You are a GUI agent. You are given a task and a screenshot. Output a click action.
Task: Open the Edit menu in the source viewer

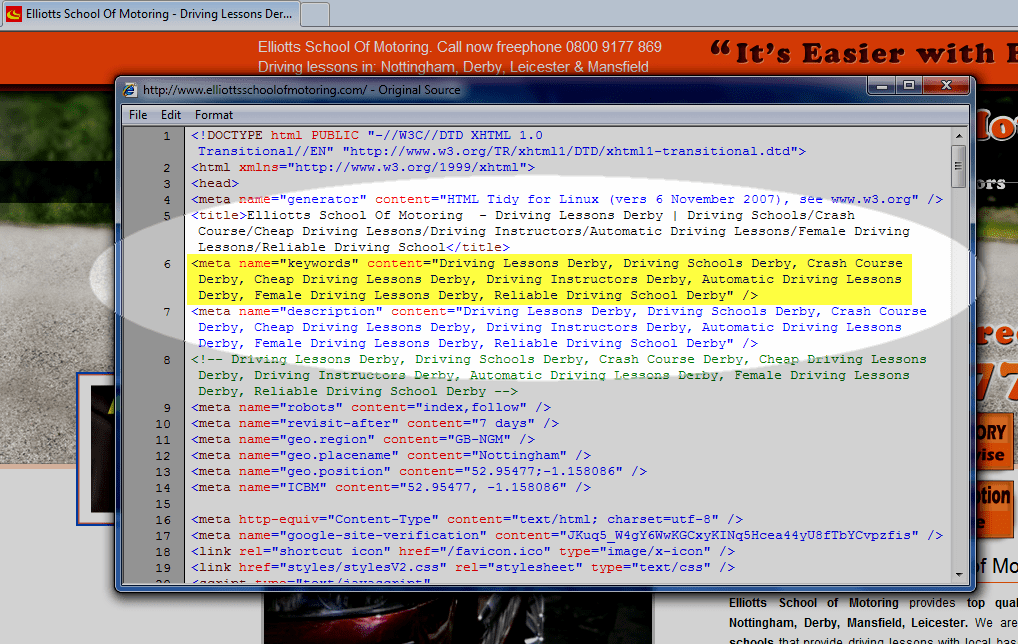(170, 114)
